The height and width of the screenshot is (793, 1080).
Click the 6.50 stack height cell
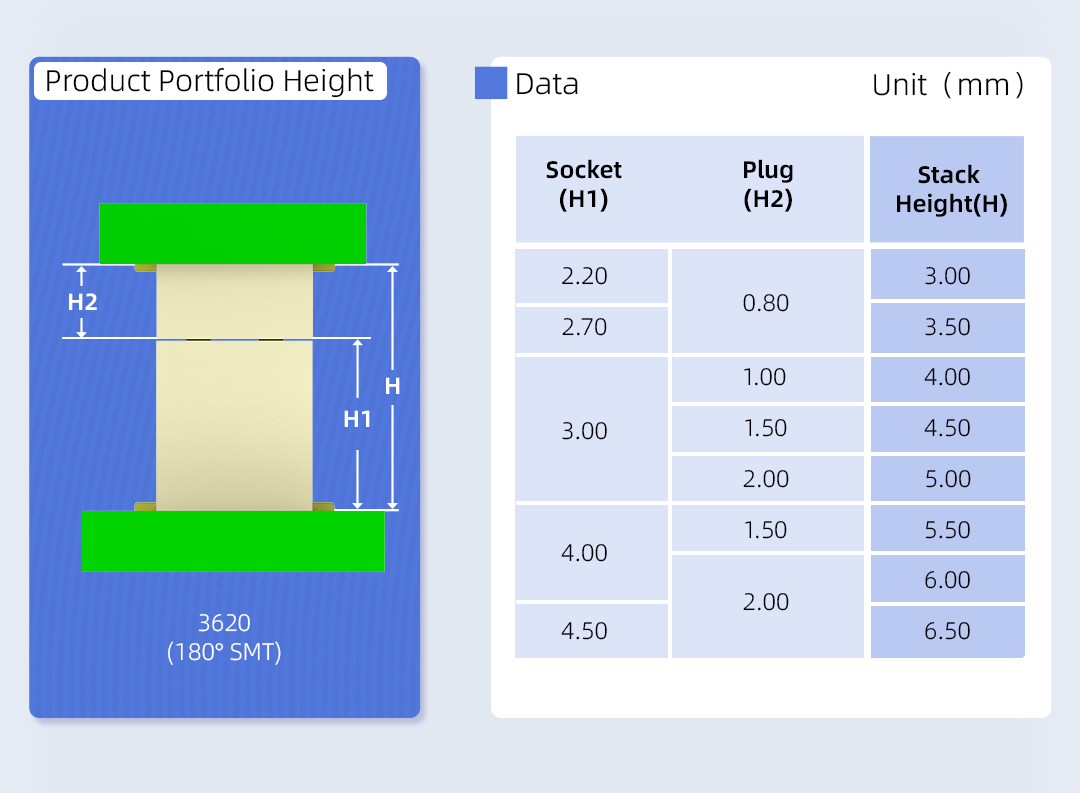947,631
